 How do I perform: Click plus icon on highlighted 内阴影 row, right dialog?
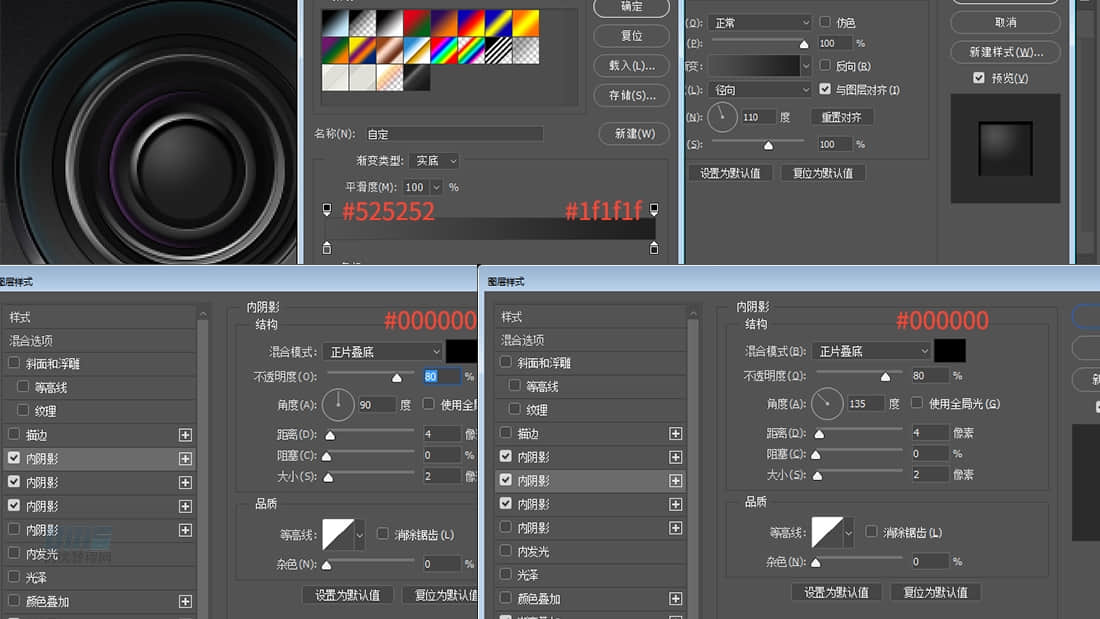click(x=675, y=481)
